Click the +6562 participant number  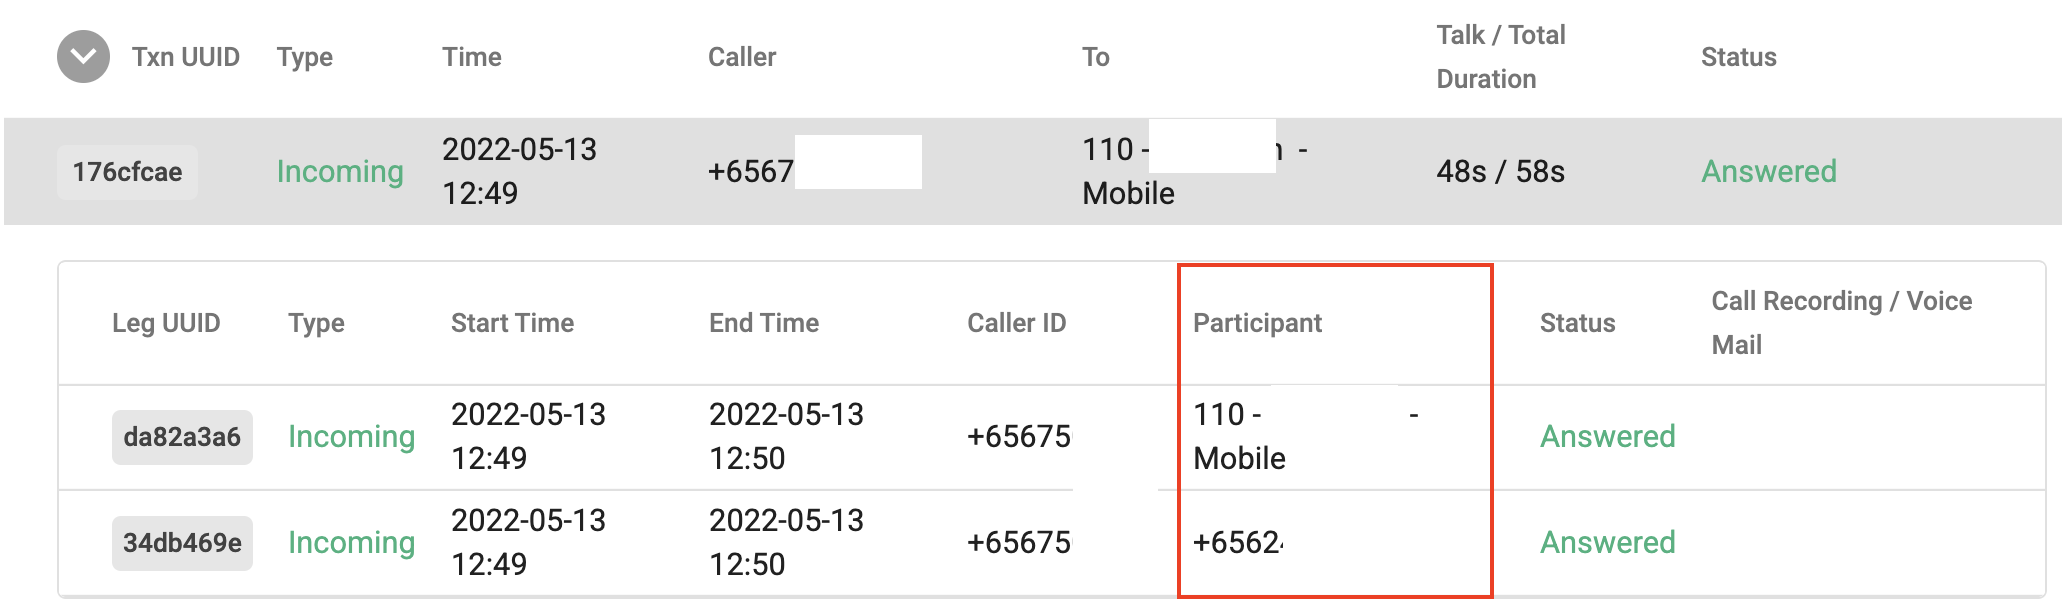pyautogui.click(x=1238, y=543)
